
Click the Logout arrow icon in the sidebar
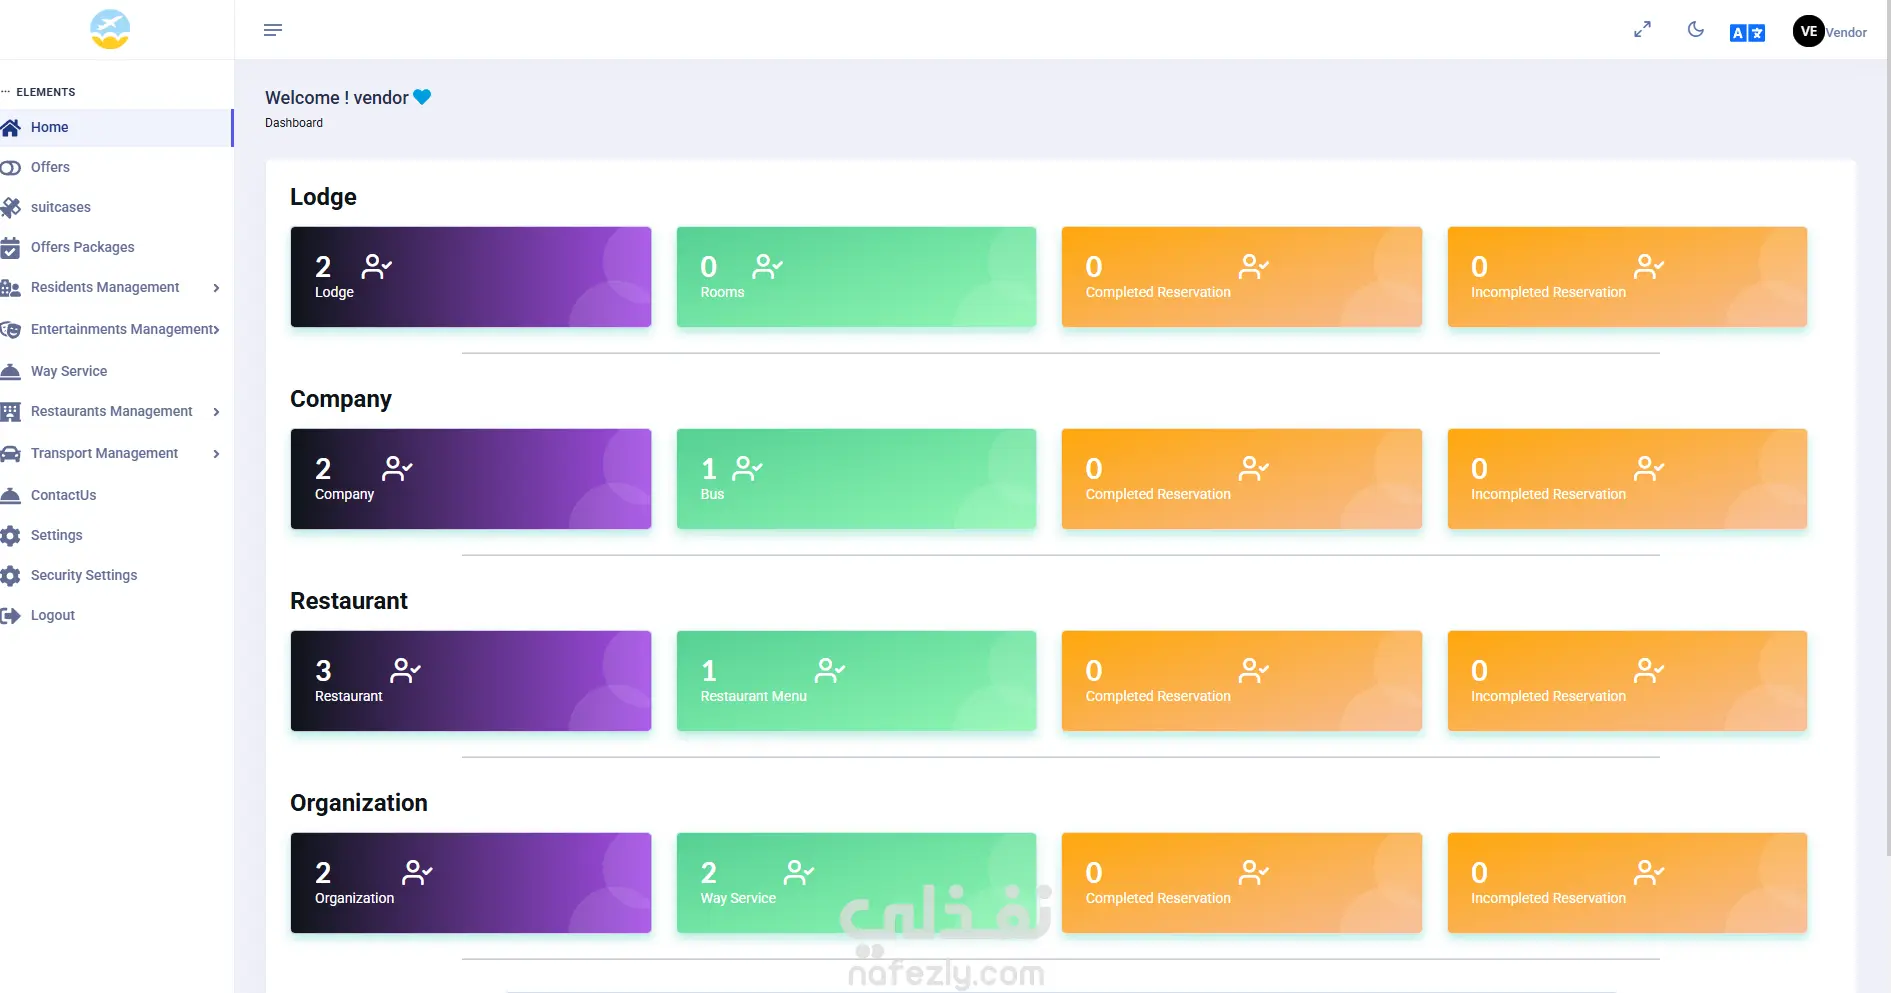pyautogui.click(x=11, y=616)
